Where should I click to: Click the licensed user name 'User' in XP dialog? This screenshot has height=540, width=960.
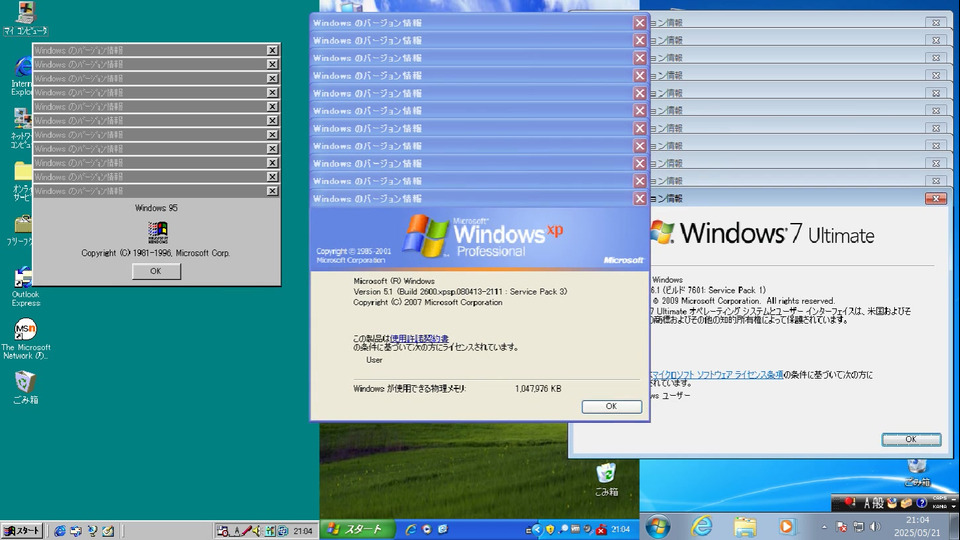pyautogui.click(x=374, y=360)
